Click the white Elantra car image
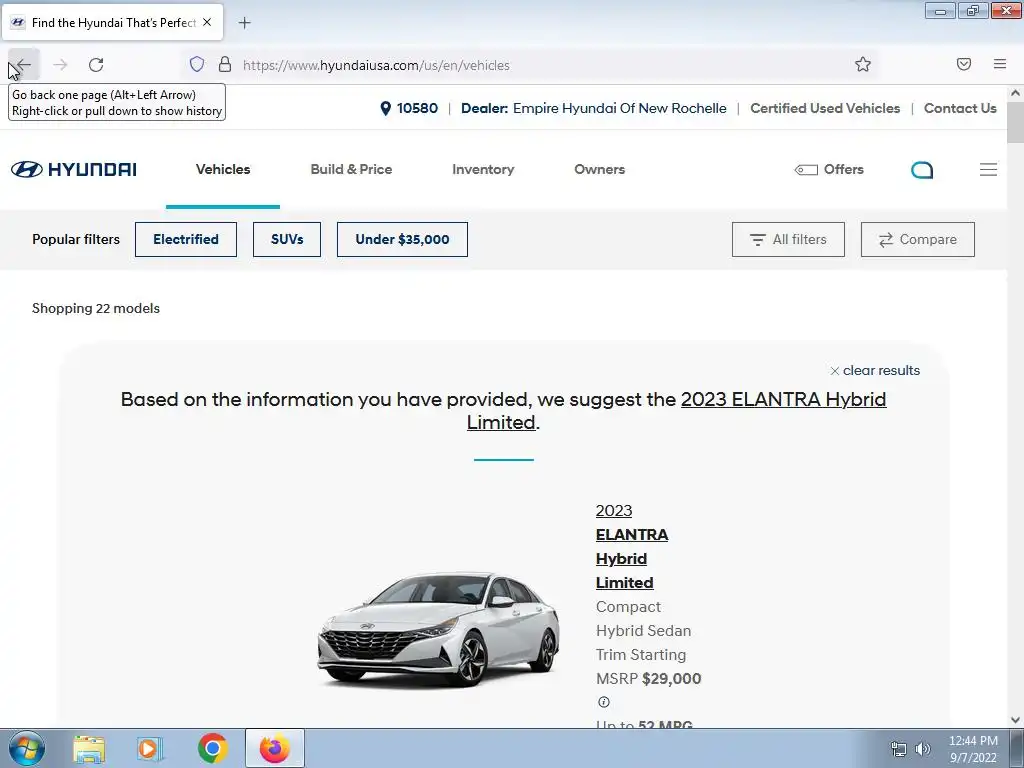This screenshot has height=768, width=1024. 438,630
